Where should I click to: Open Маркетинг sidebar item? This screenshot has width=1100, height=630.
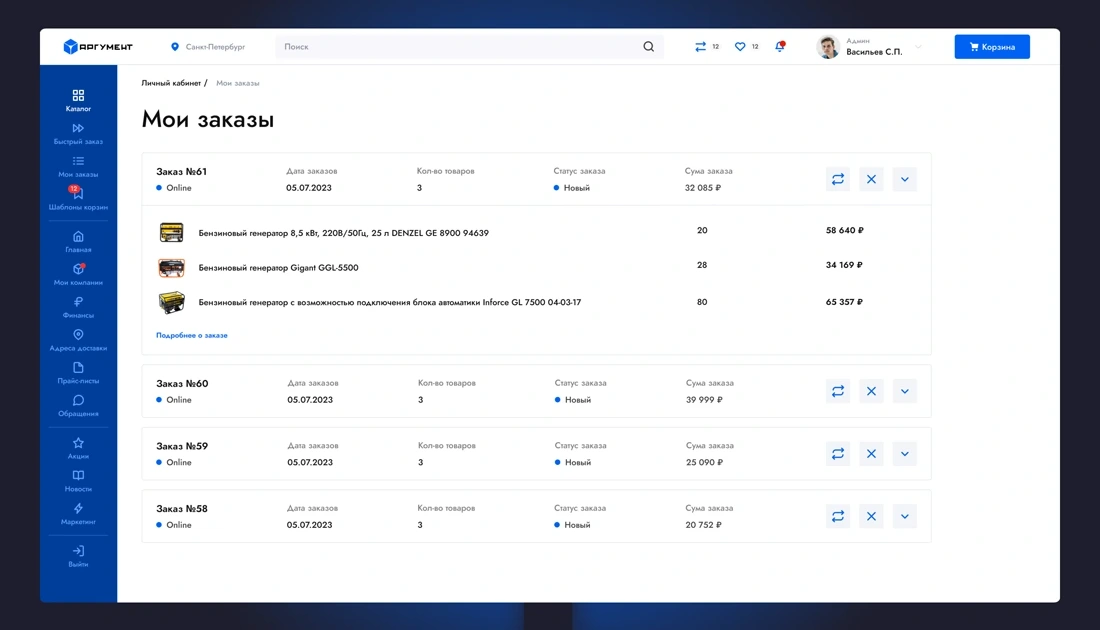pyautogui.click(x=78, y=514)
